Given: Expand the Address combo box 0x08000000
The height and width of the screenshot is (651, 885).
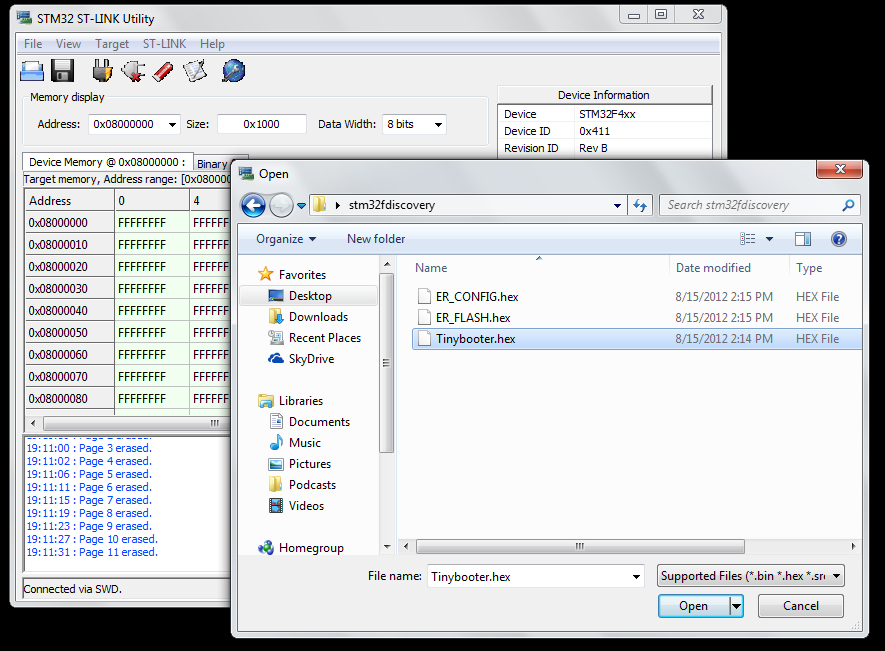Looking at the screenshot, I should coord(172,124).
